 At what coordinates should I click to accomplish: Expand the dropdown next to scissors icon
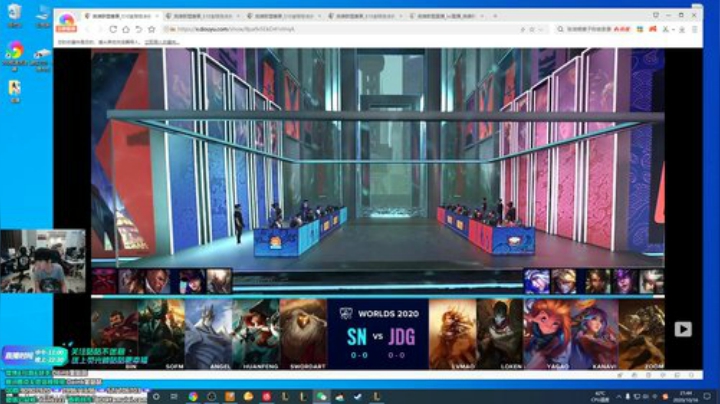pyautogui.click(x=673, y=29)
